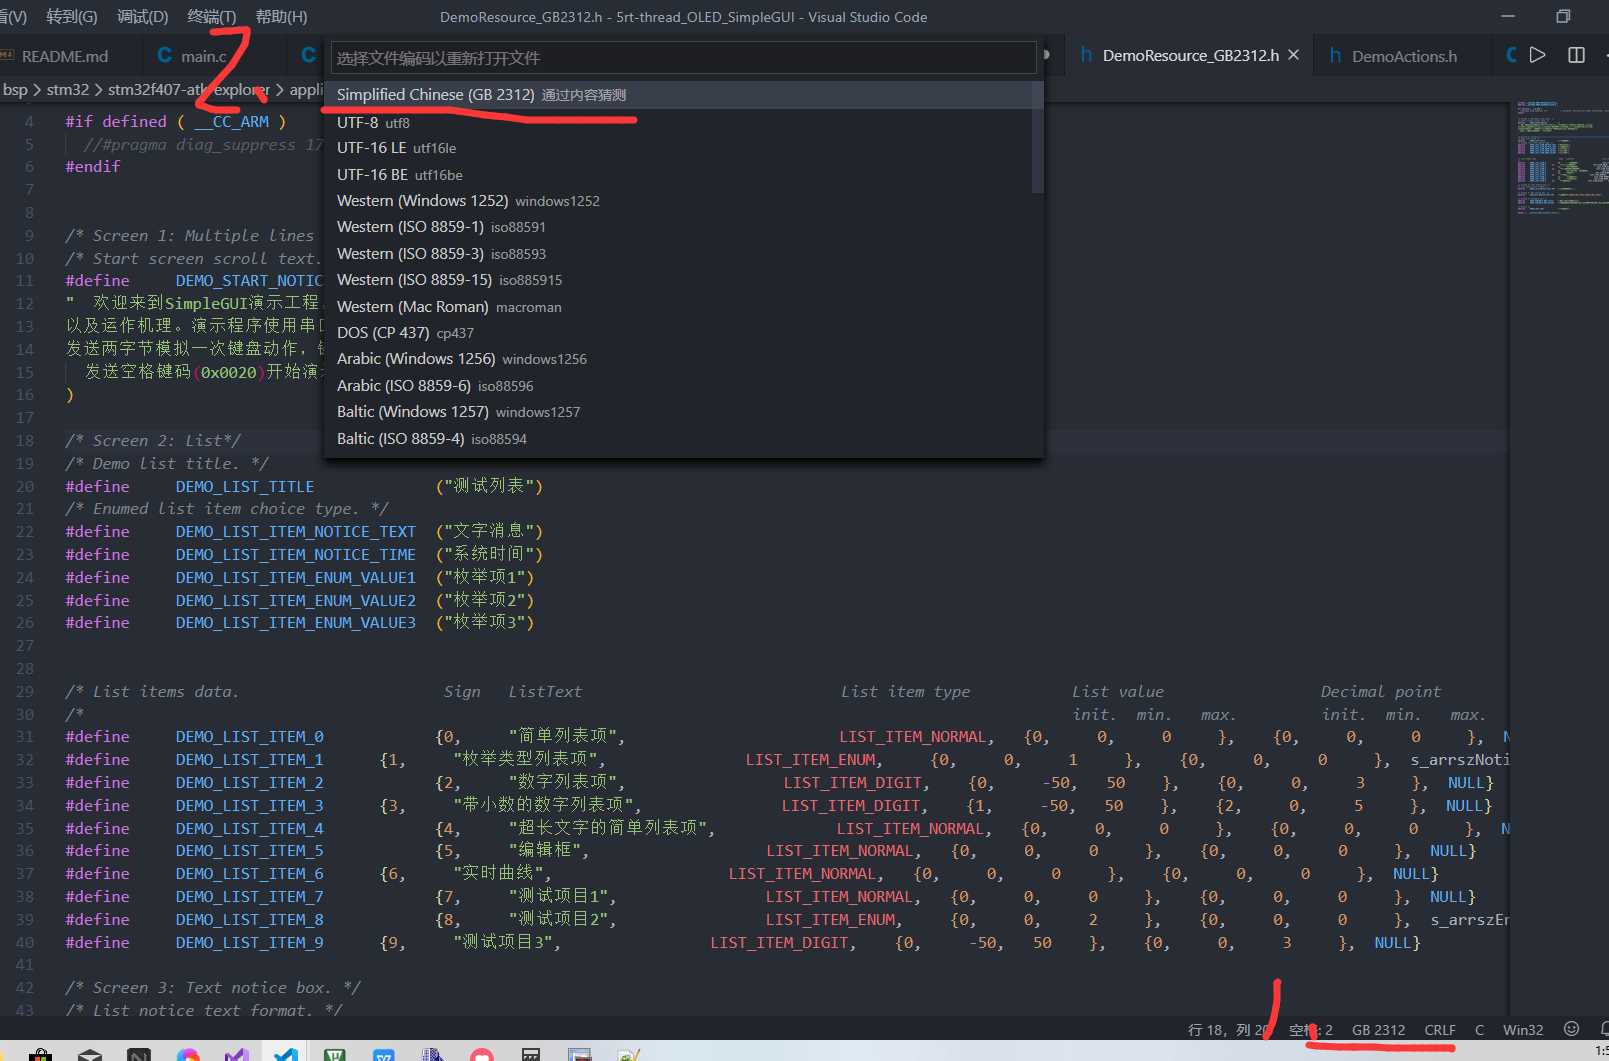The image size is (1609, 1061).
Task: Click DEMO_LIST_ITEM_NOTICE_TEXT on line 22
Action: pos(296,532)
